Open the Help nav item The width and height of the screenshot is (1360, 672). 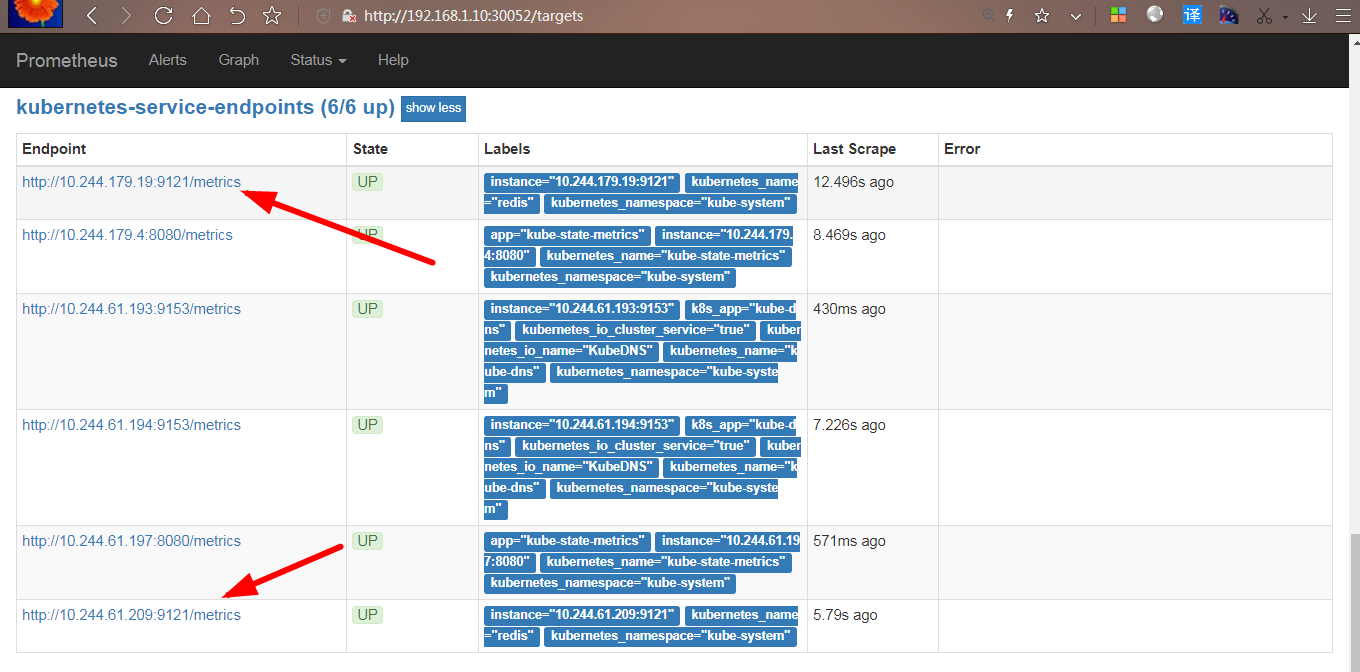click(393, 60)
